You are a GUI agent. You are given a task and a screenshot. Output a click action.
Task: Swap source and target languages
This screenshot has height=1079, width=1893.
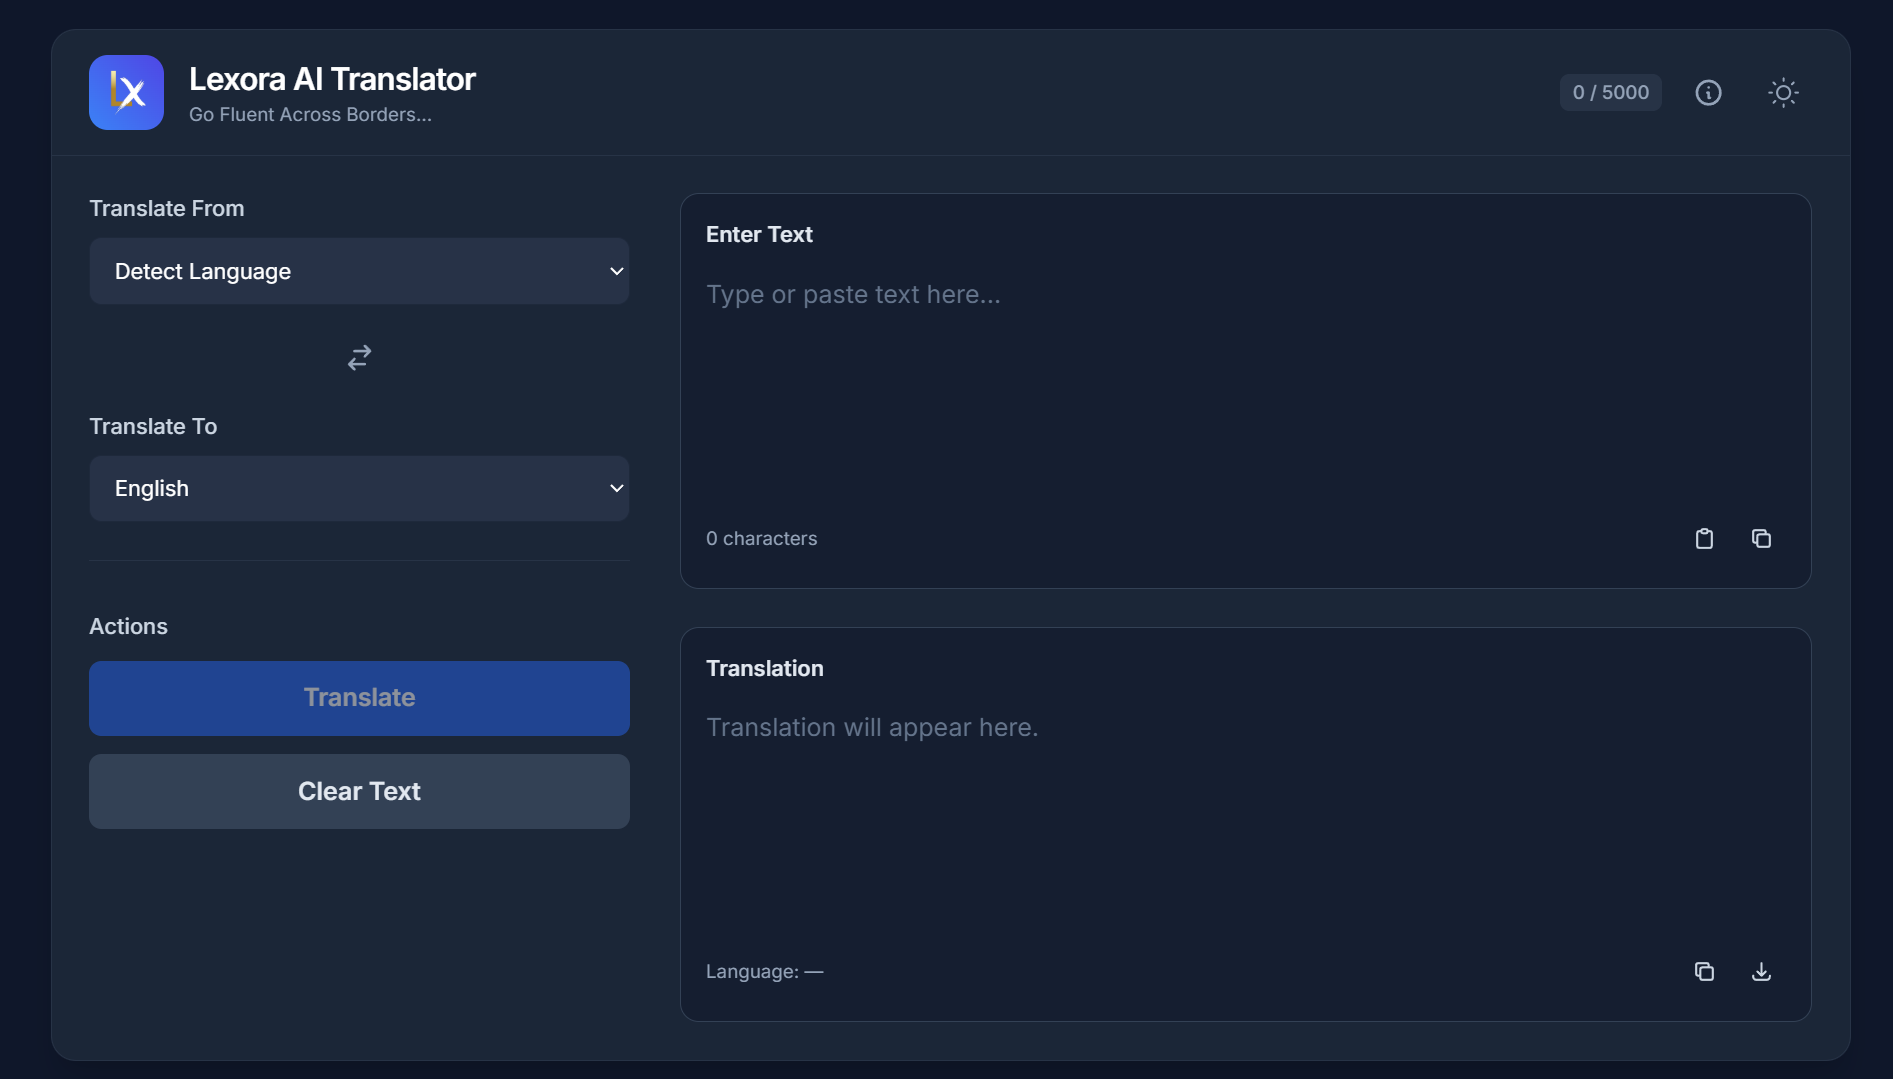pyautogui.click(x=359, y=358)
